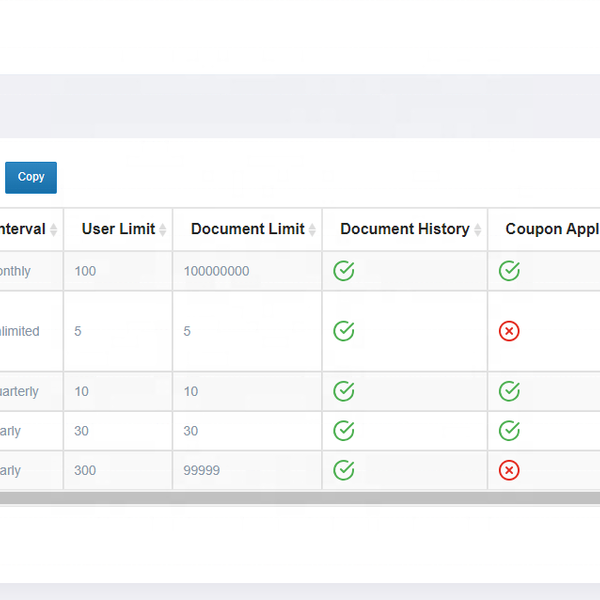The image size is (600, 600).
Task: Click Document History checkmark for 300-user row
Action: click(x=344, y=470)
